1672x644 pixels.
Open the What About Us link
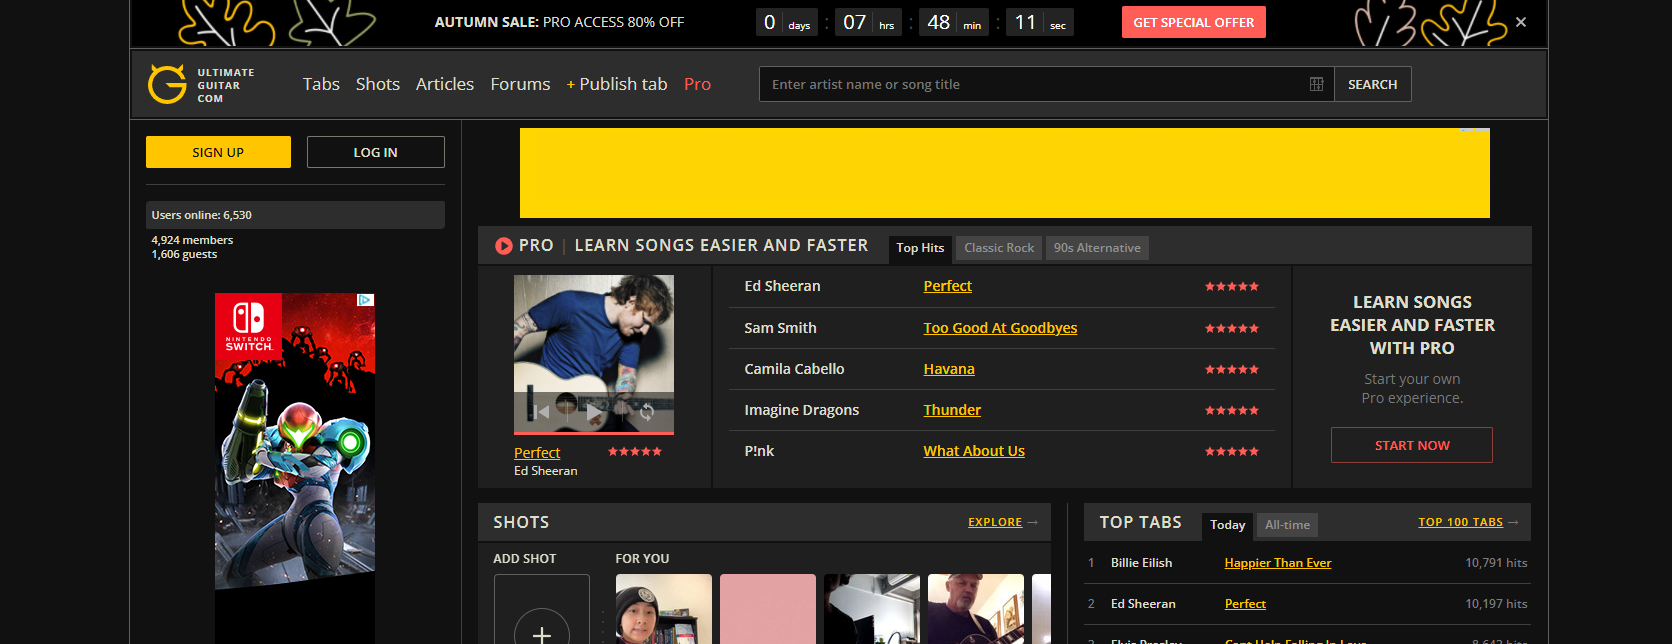click(974, 451)
